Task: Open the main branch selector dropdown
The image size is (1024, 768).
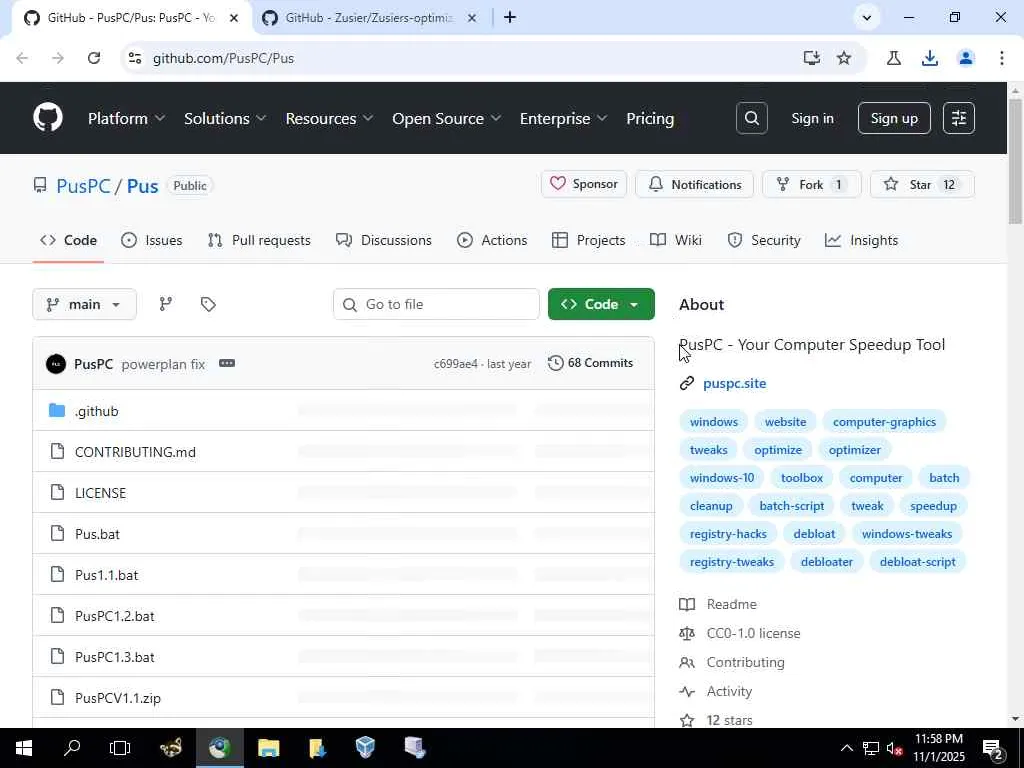Action: pyautogui.click(x=84, y=304)
